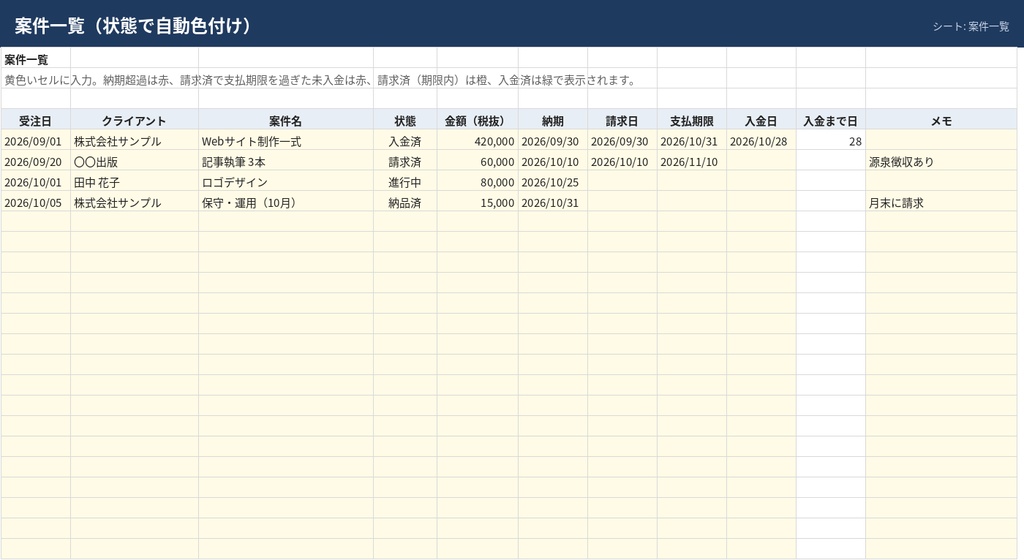The image size is (1024, 560).
Task: Select the status cell 納品済
Action: point(405,203)
